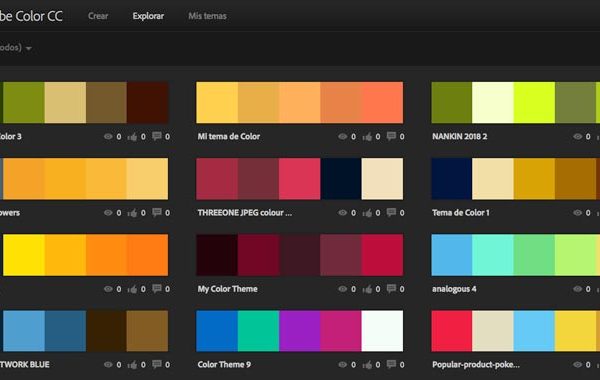The height and width of the screenshot is (380, 600).
Task: Click views eye icon for Color 3 theme
Action: coord(108,137)
